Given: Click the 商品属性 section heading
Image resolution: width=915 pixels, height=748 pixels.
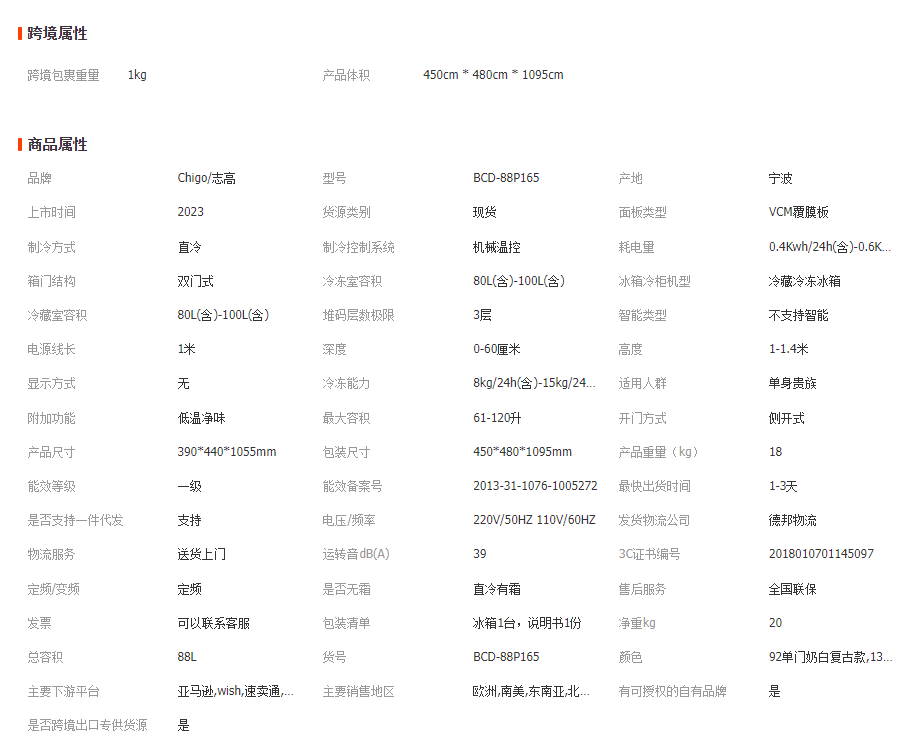Looking at the screenshot, I should [57, 144].
